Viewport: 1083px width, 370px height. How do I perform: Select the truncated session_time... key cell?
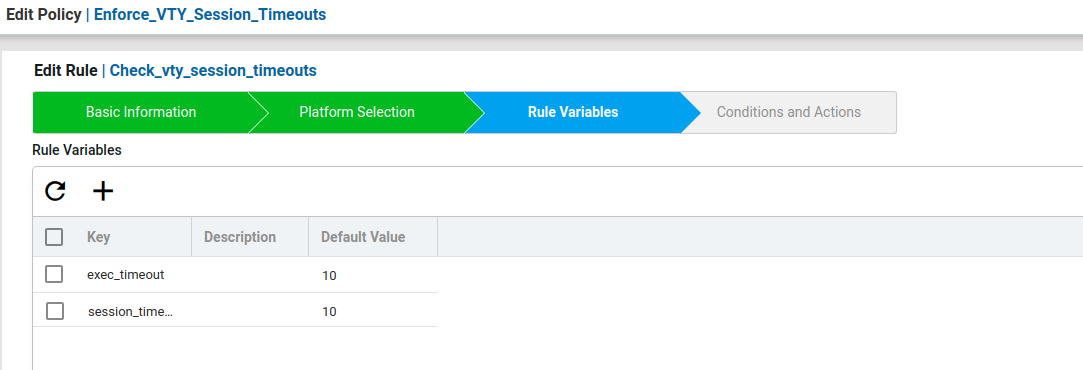point(131,311)
